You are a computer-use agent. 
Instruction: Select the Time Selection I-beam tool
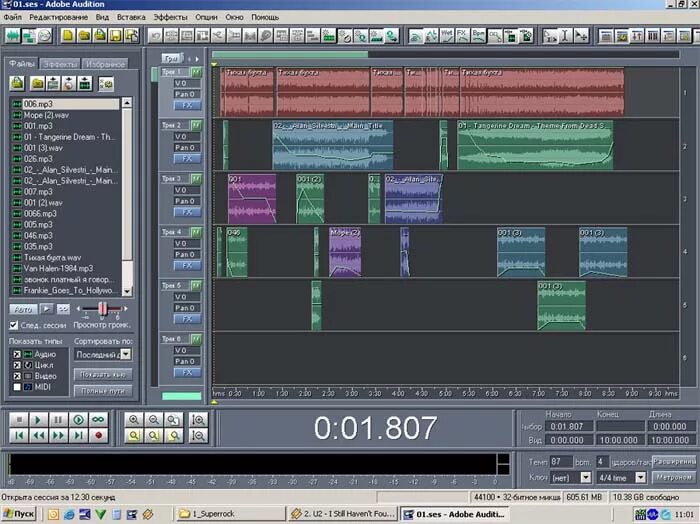pyautogui.click(x=566, y=36)
